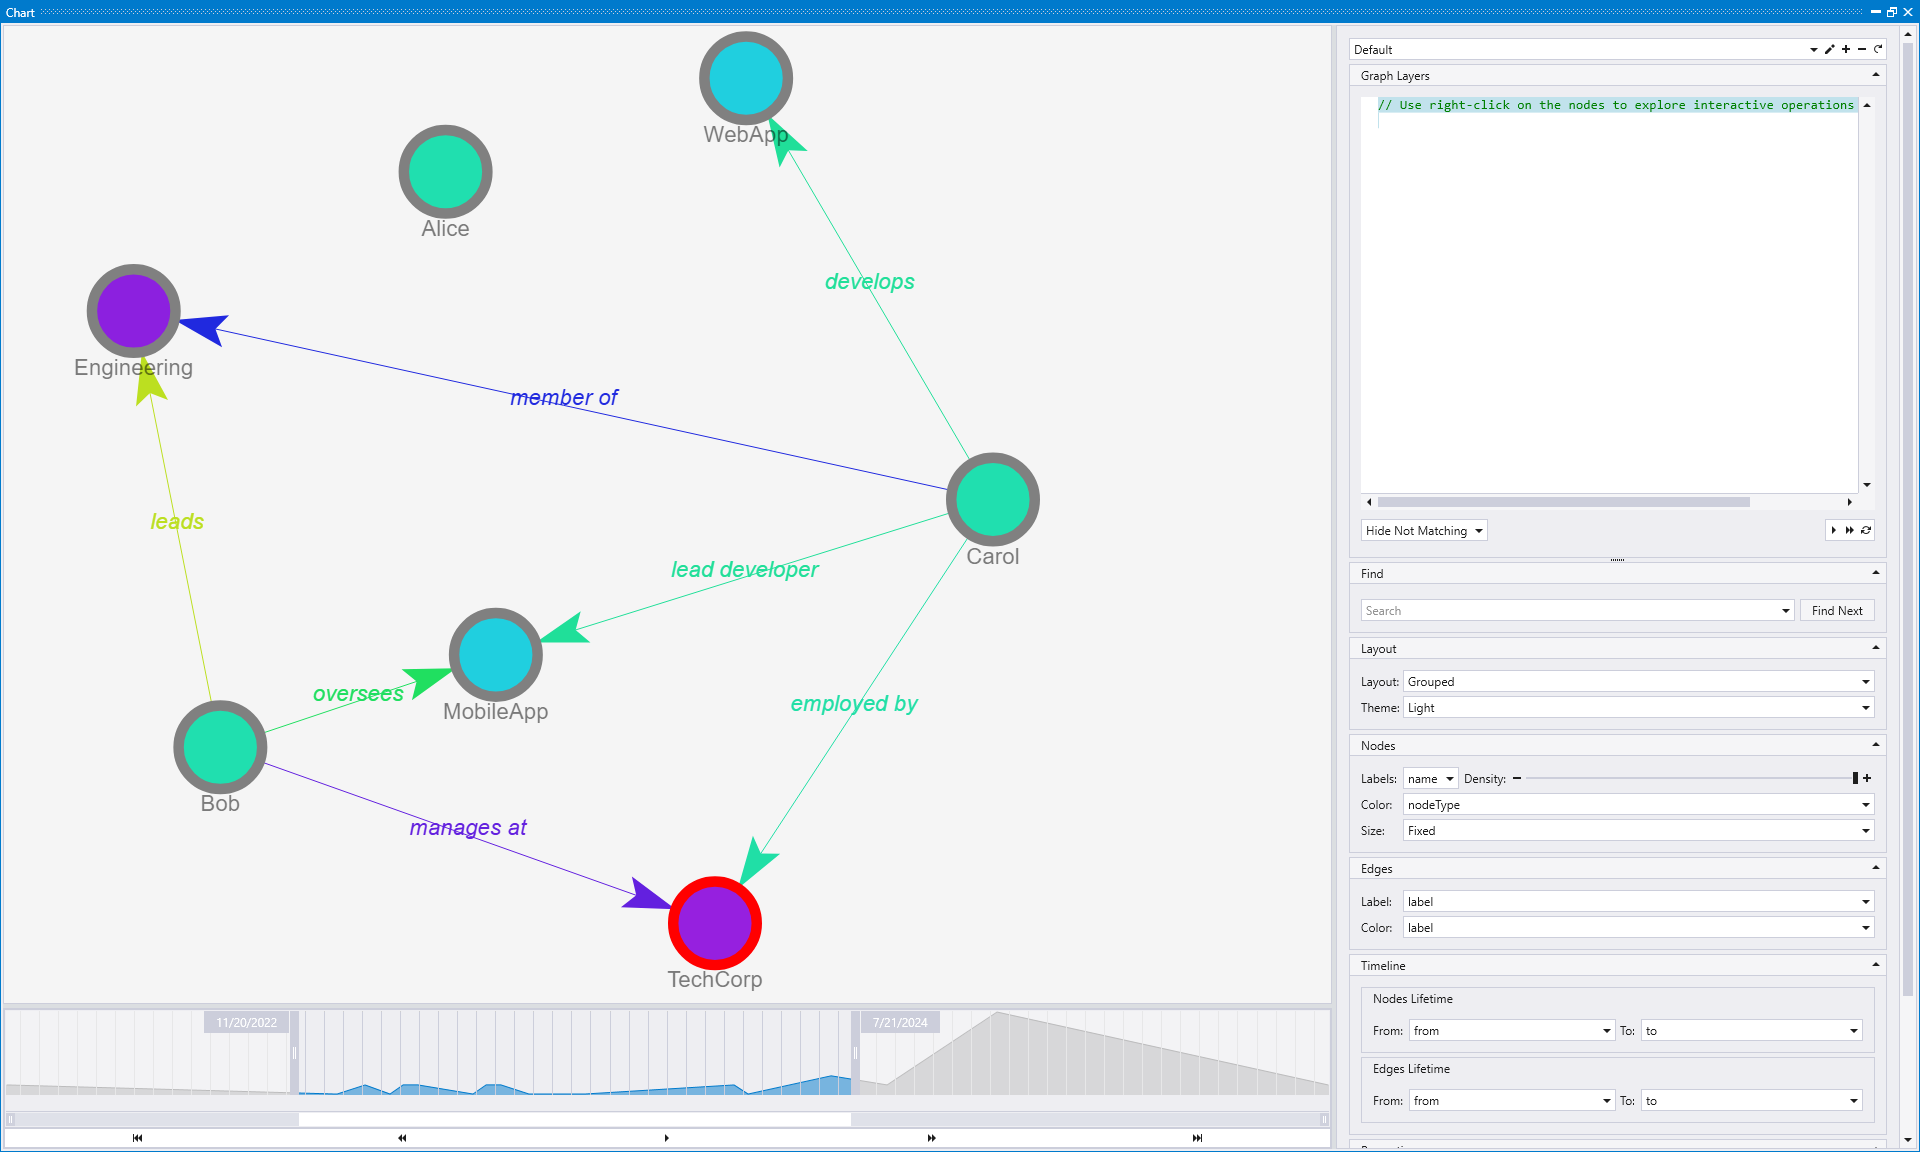1920x1152 pixels.
Task: Open the Layout Grouped dropdown
Action: coord(1638,682)
